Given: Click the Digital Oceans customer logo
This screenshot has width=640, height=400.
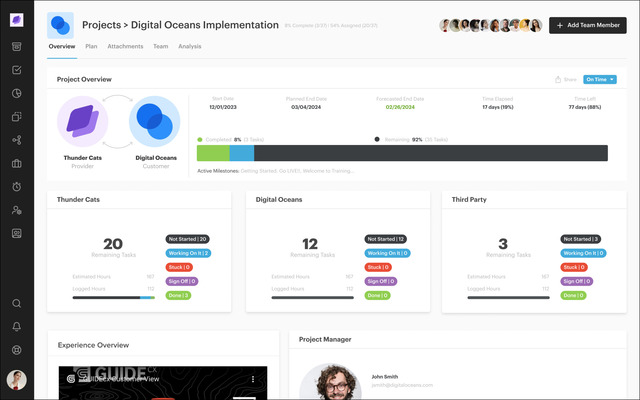Looking at the screenshot, I should click(155, 122).
